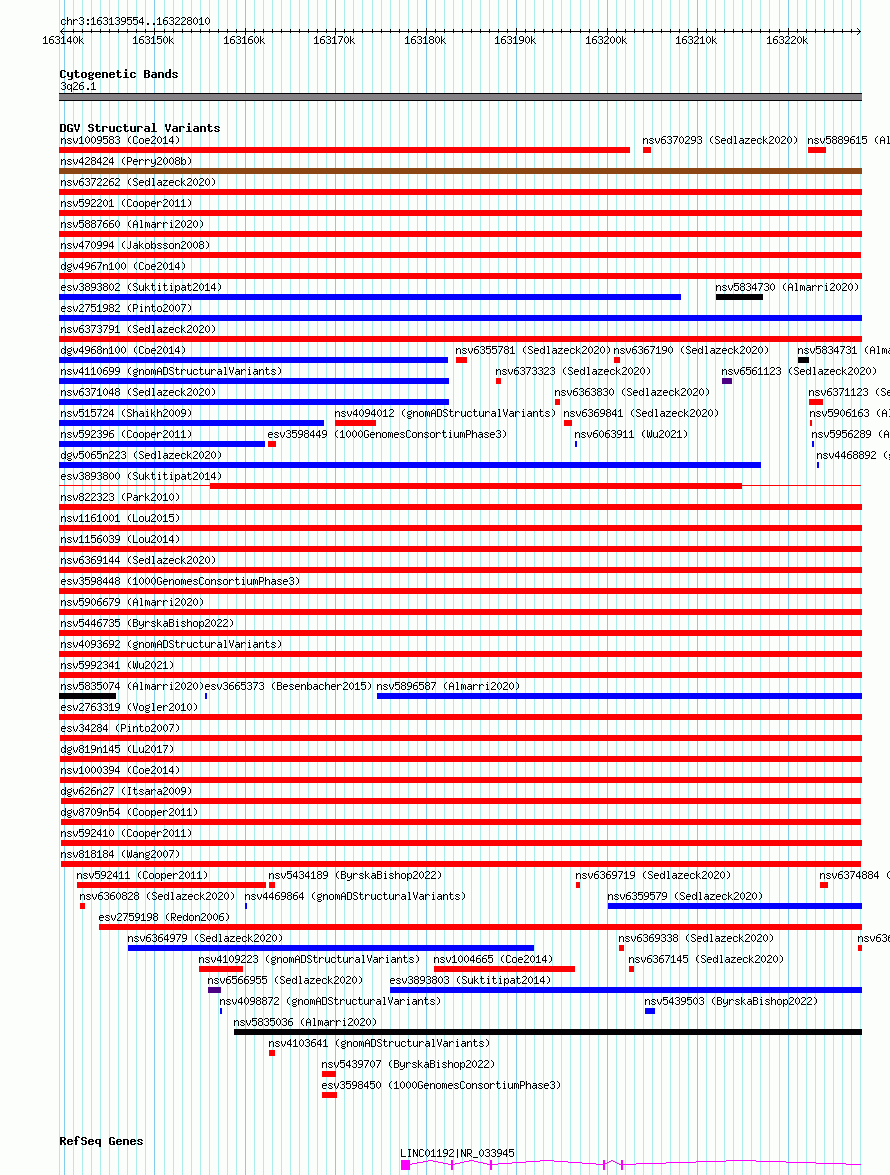Viewport: 890px width, 1175px height.
Task: Select the red nsv592411 (Cooper2011) bar
Action: tap(172, 884)
